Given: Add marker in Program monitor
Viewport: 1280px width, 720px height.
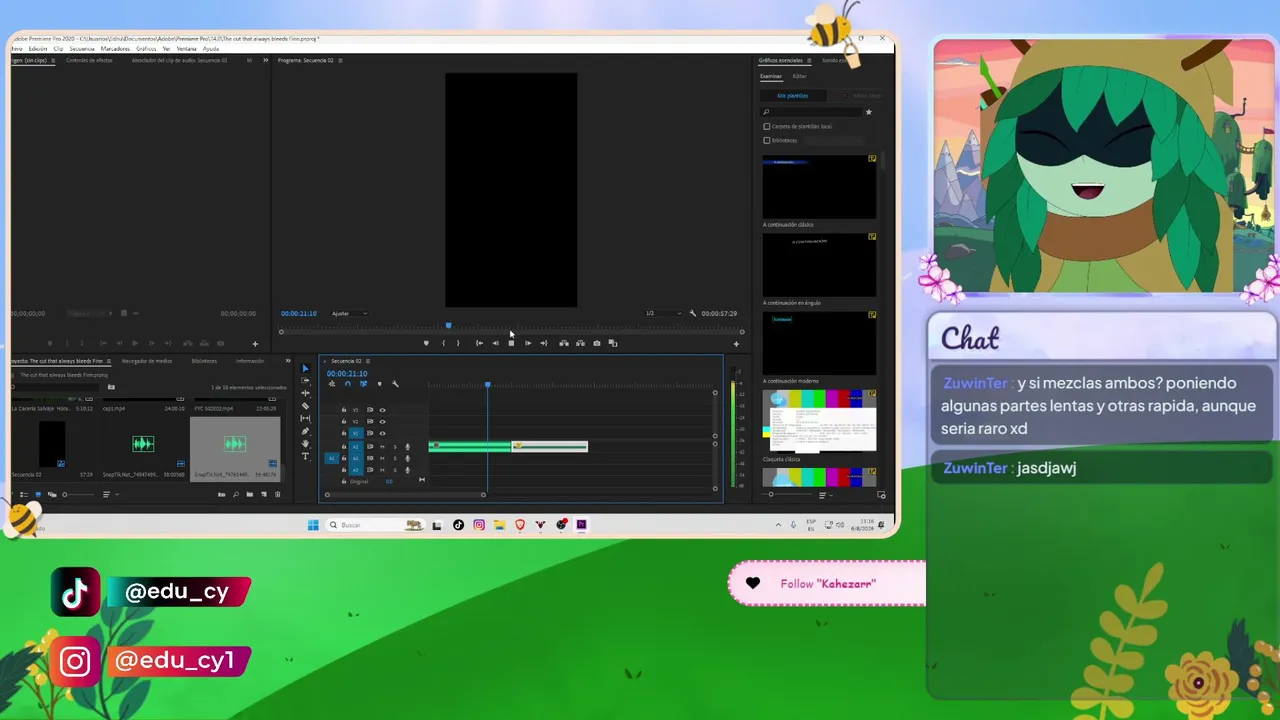Looking at the screenshot, I should pos(426,343).
